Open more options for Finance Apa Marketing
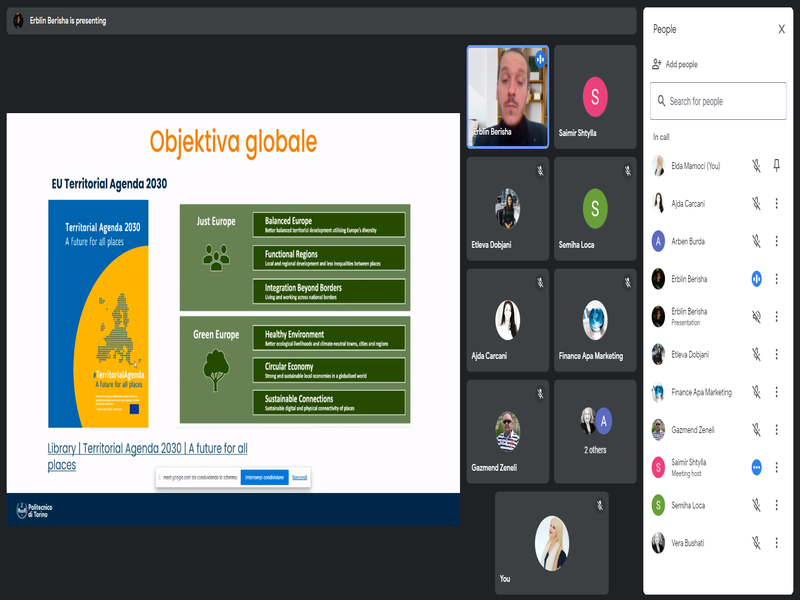The image size is (800, 600). tap(777, 392)
